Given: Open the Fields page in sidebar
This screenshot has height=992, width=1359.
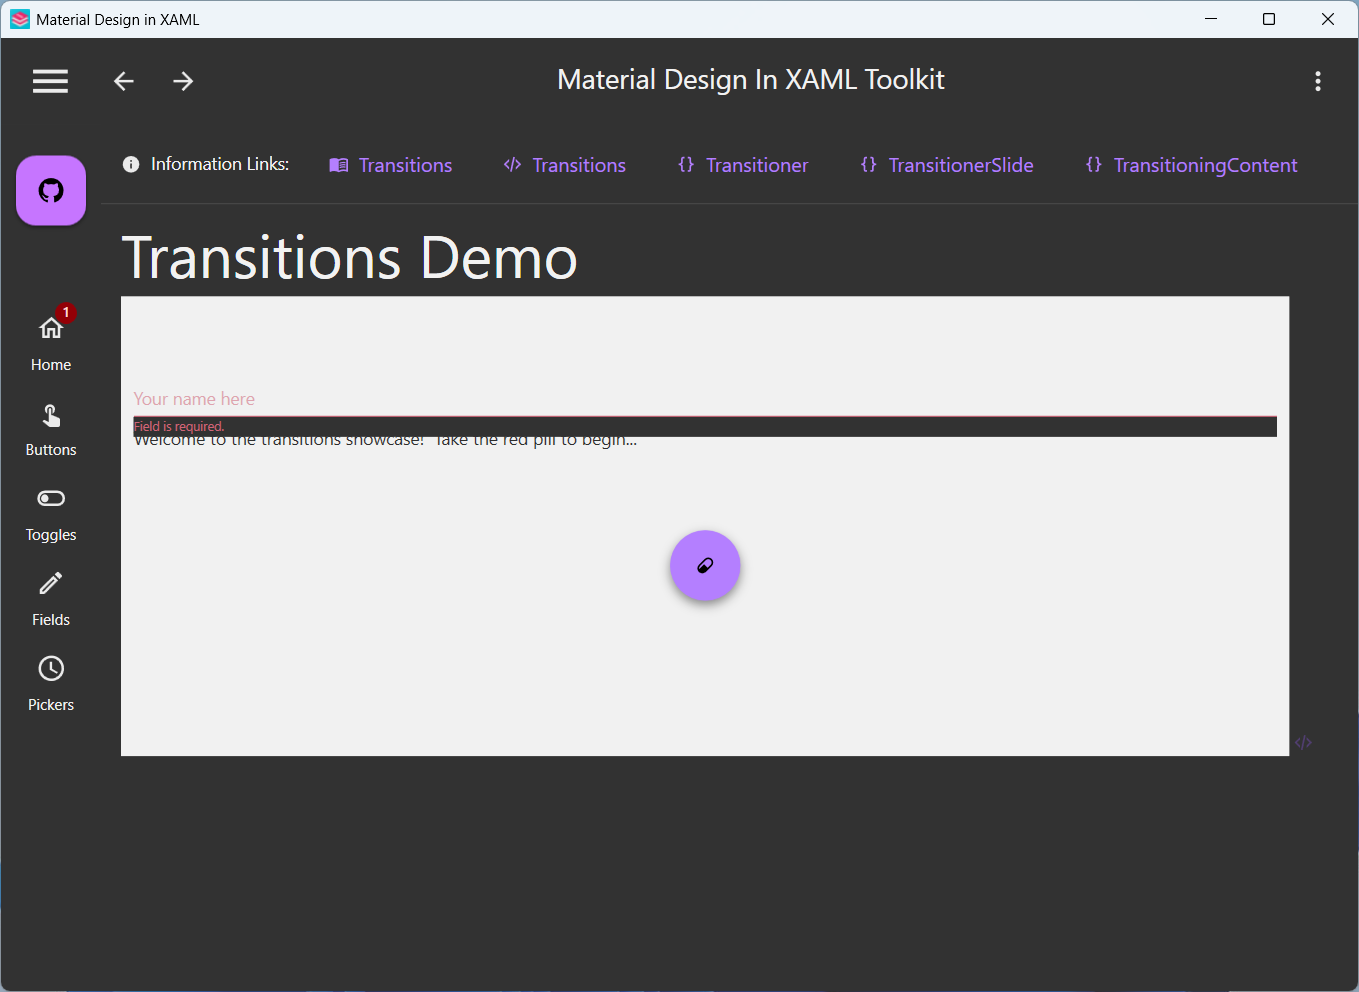Looking at the screenshot, I should click(51, 600).
